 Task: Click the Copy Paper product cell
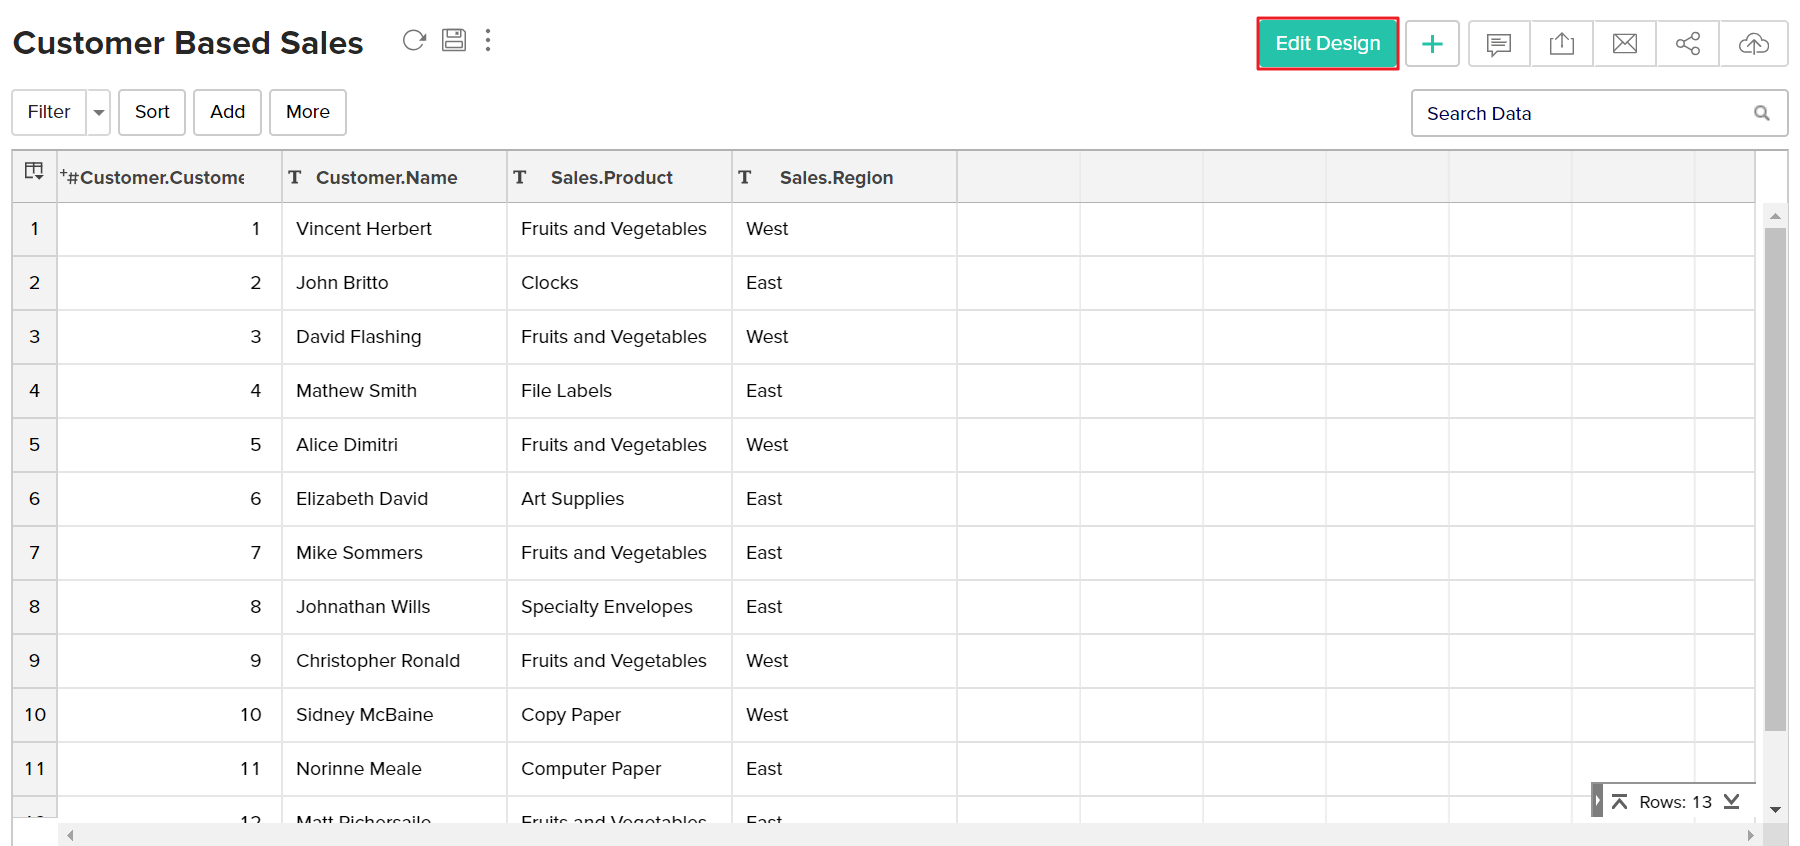pos(620,715)
